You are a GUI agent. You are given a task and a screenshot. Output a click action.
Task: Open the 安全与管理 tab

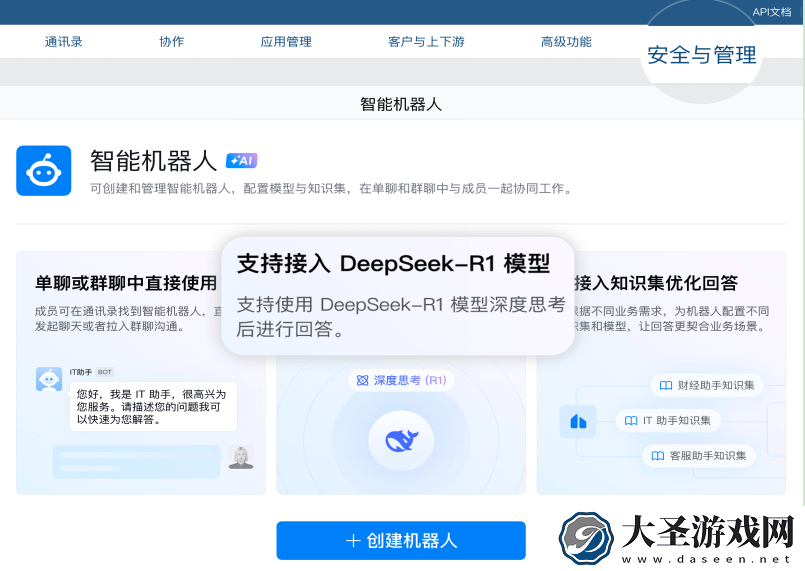point(701,55)
